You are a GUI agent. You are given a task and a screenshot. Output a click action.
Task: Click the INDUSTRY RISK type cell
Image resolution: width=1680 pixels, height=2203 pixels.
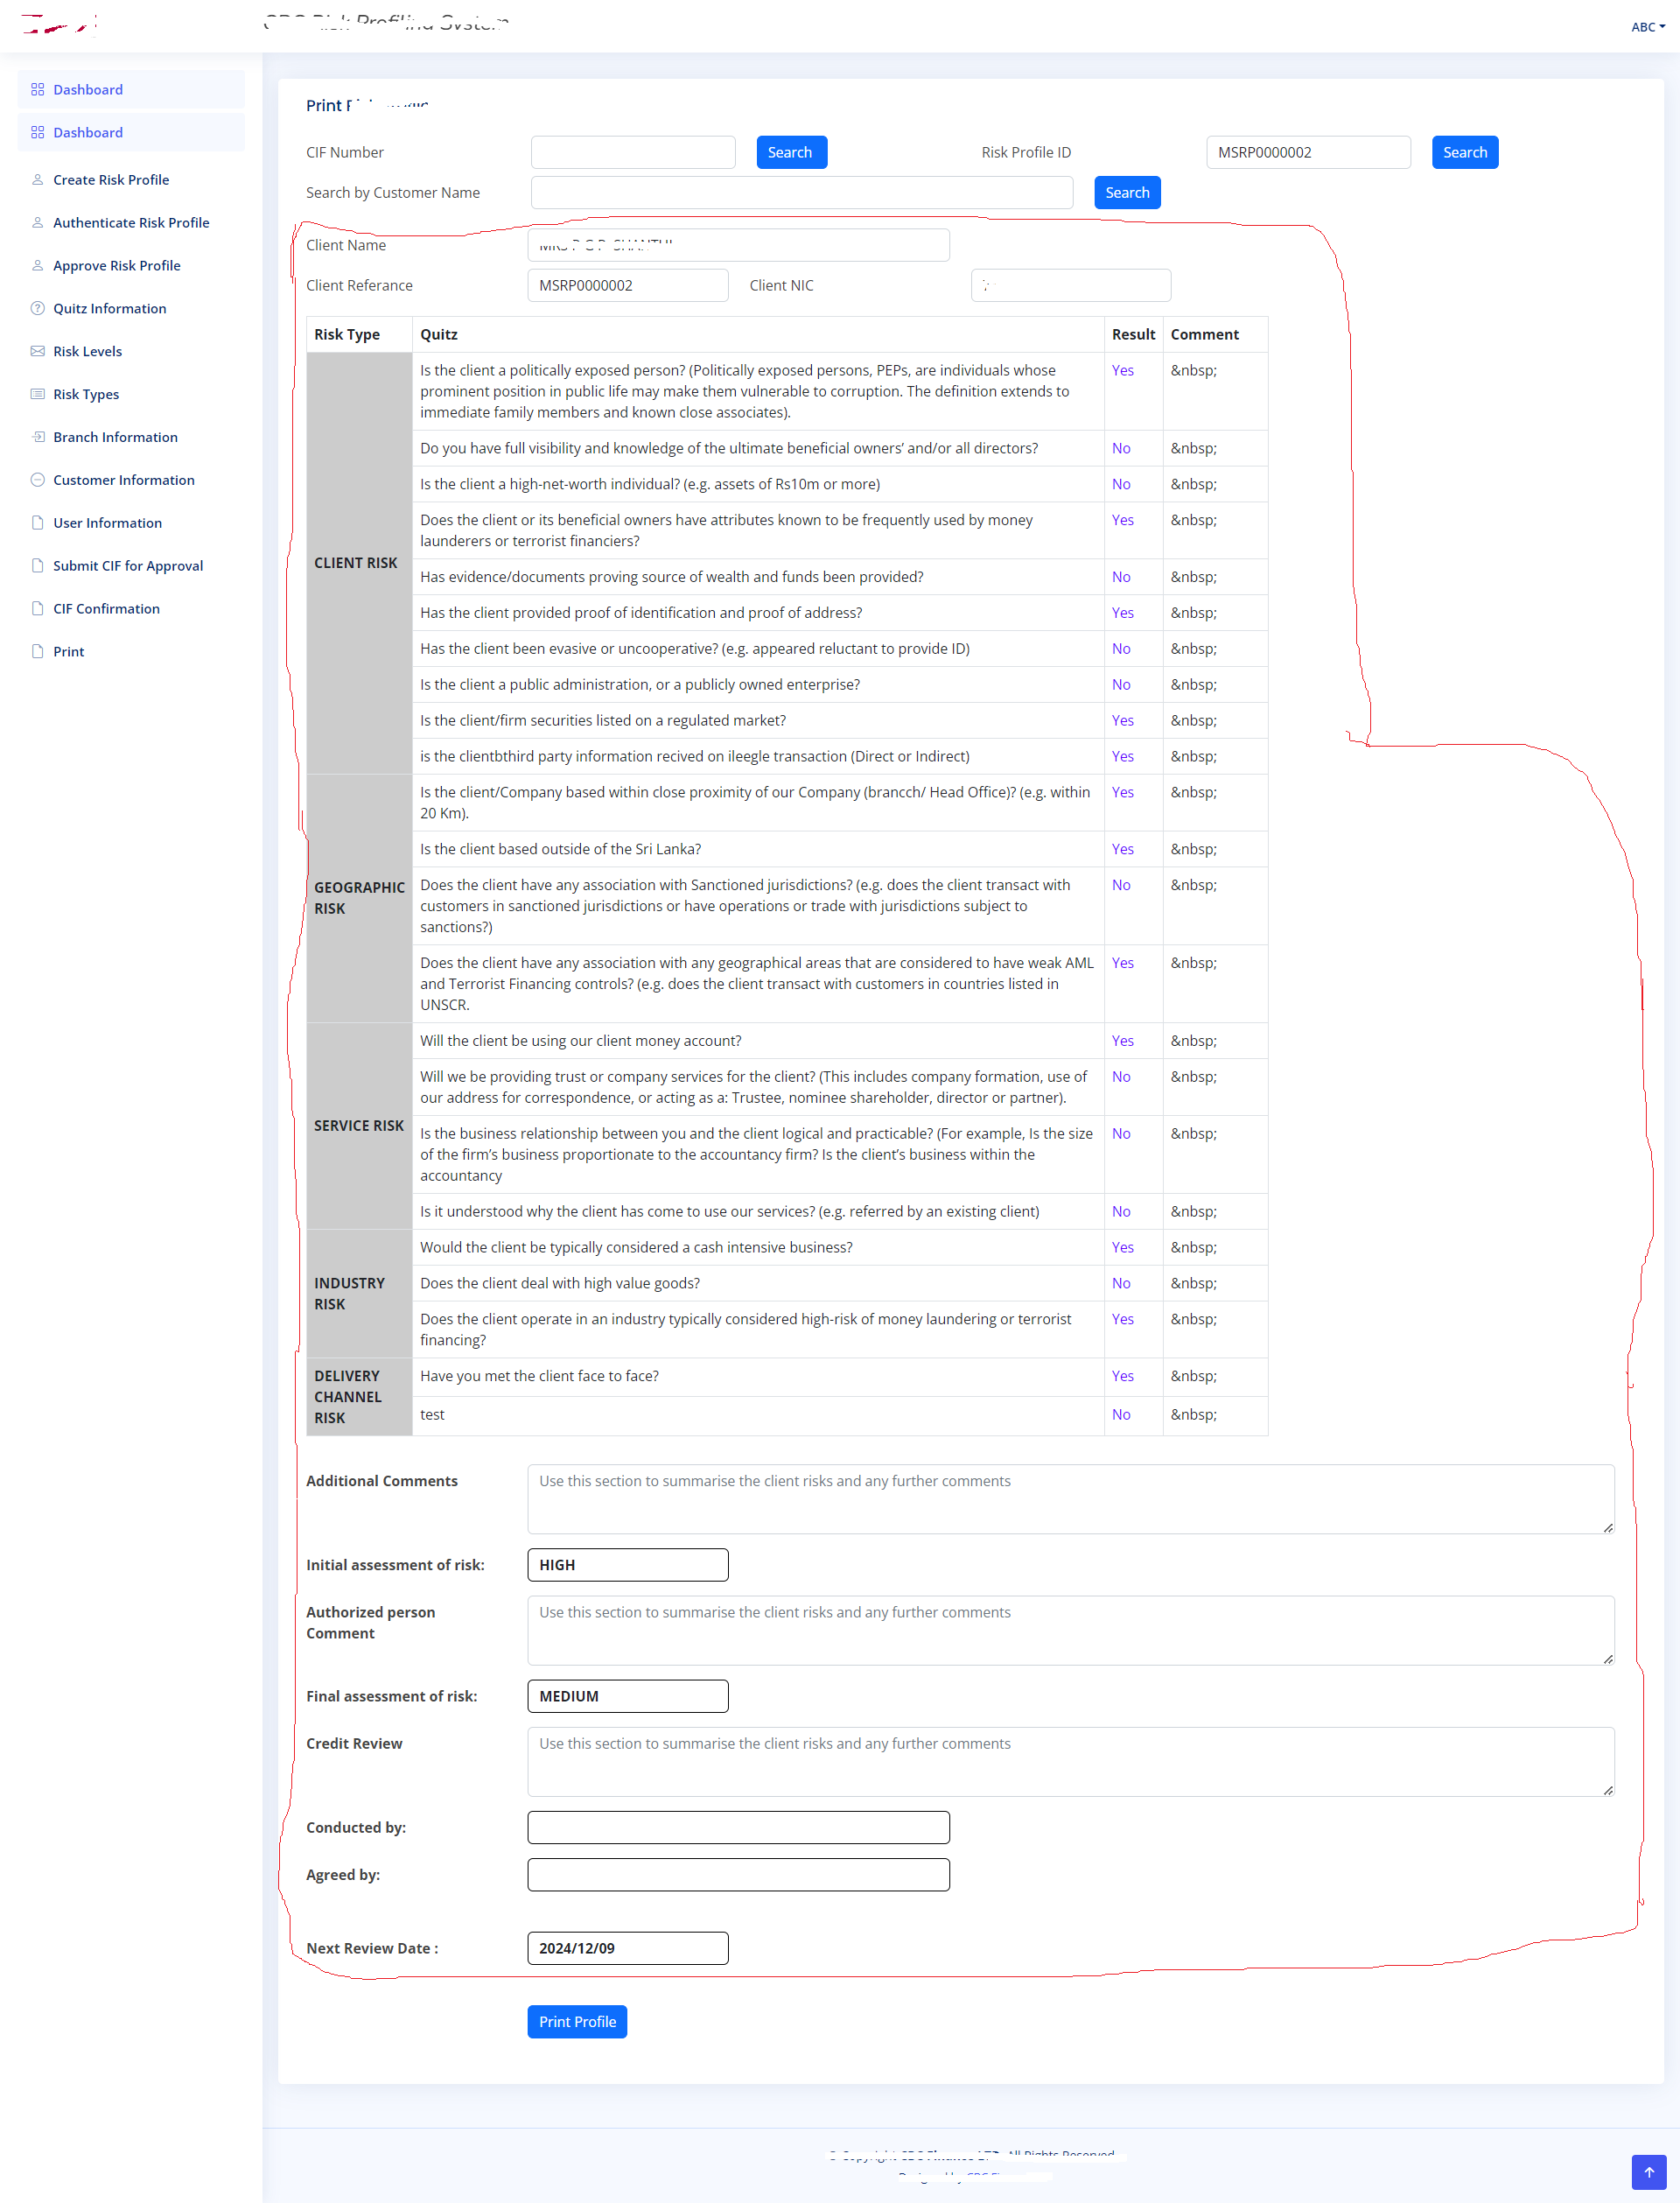click(x=359, y=1293)
